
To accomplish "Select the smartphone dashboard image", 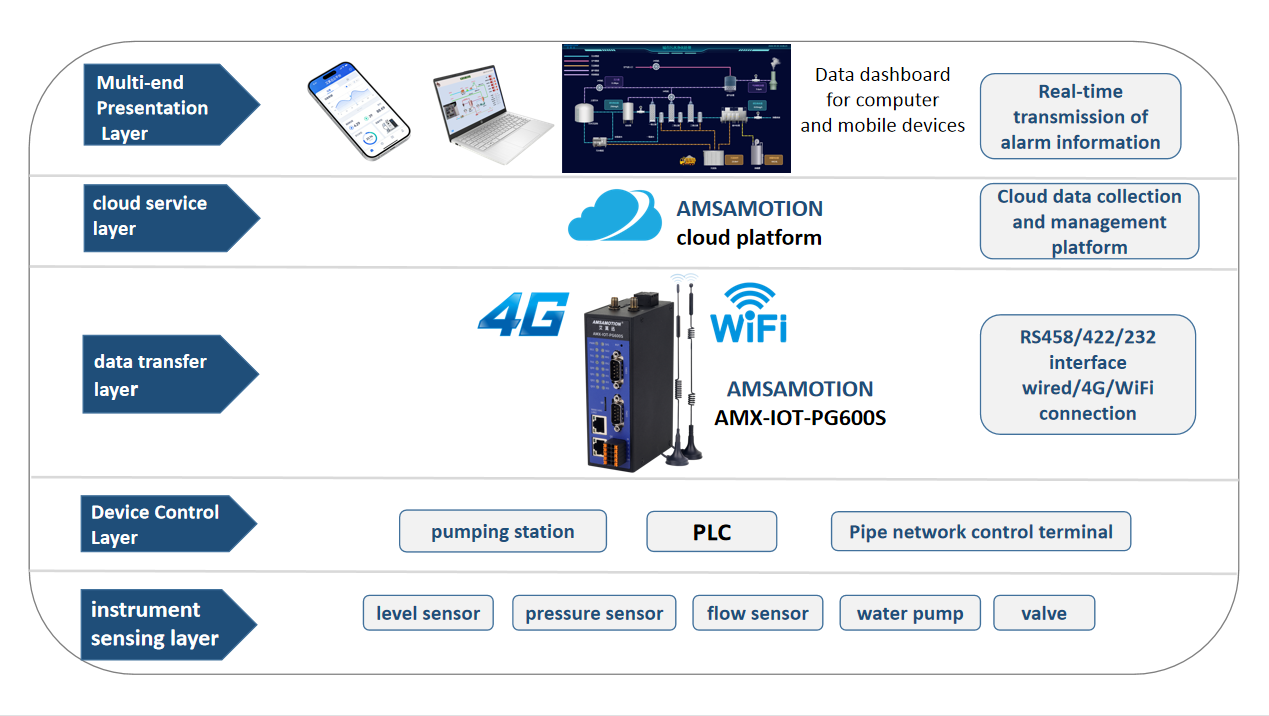I will click(359, 116).
